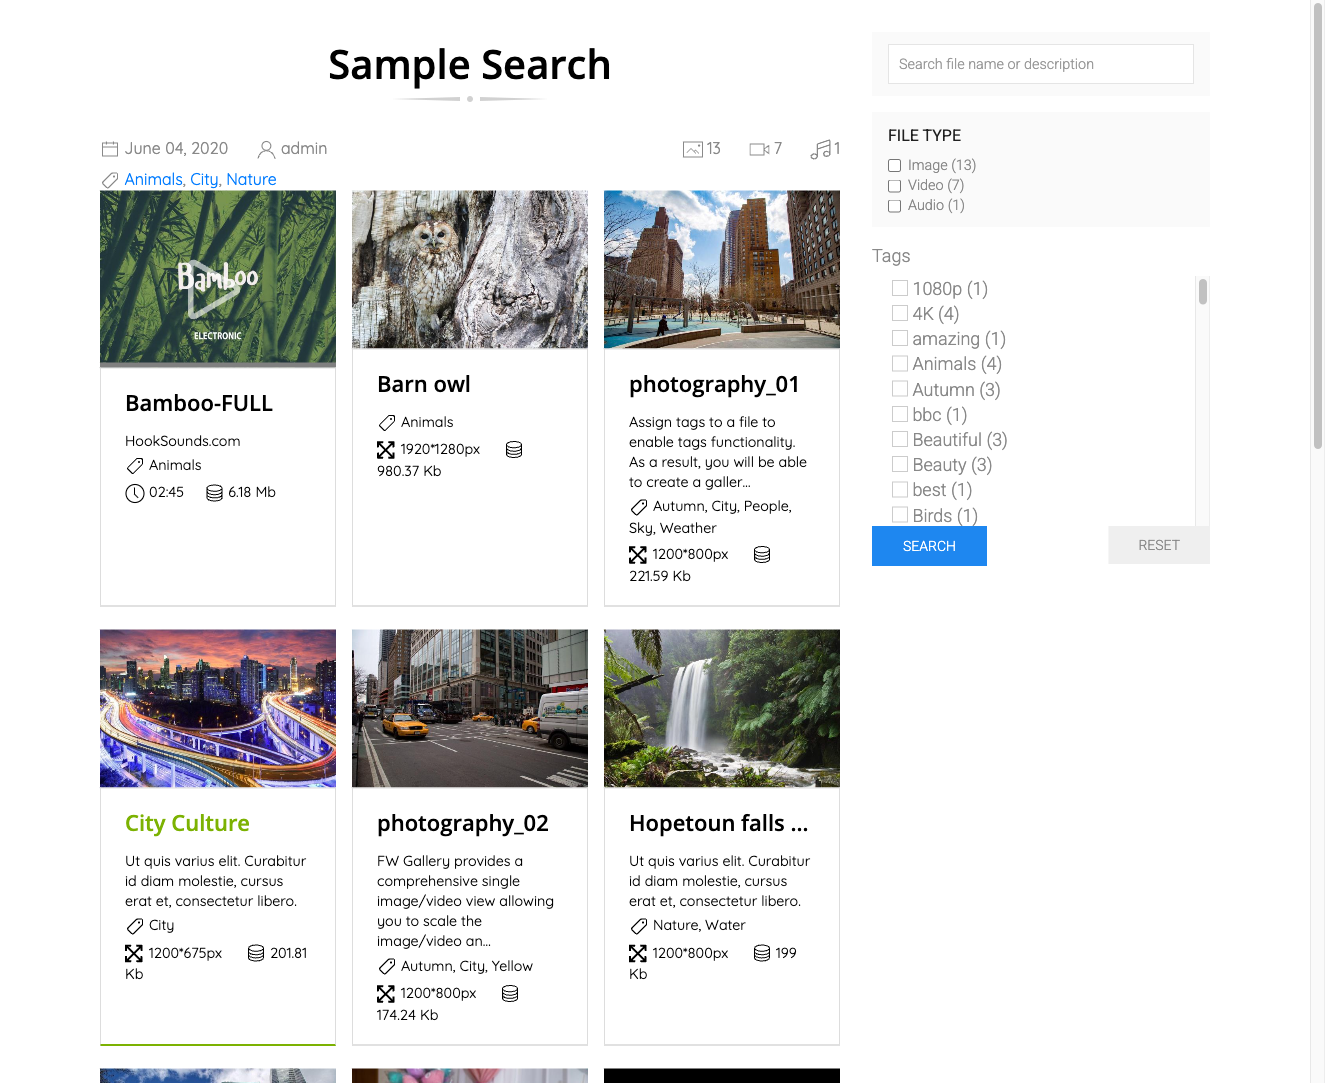Click the file size icon on photography_01 card
Image resolution: width=1325 pixels, height=1083 pixels.
point(762,553)
